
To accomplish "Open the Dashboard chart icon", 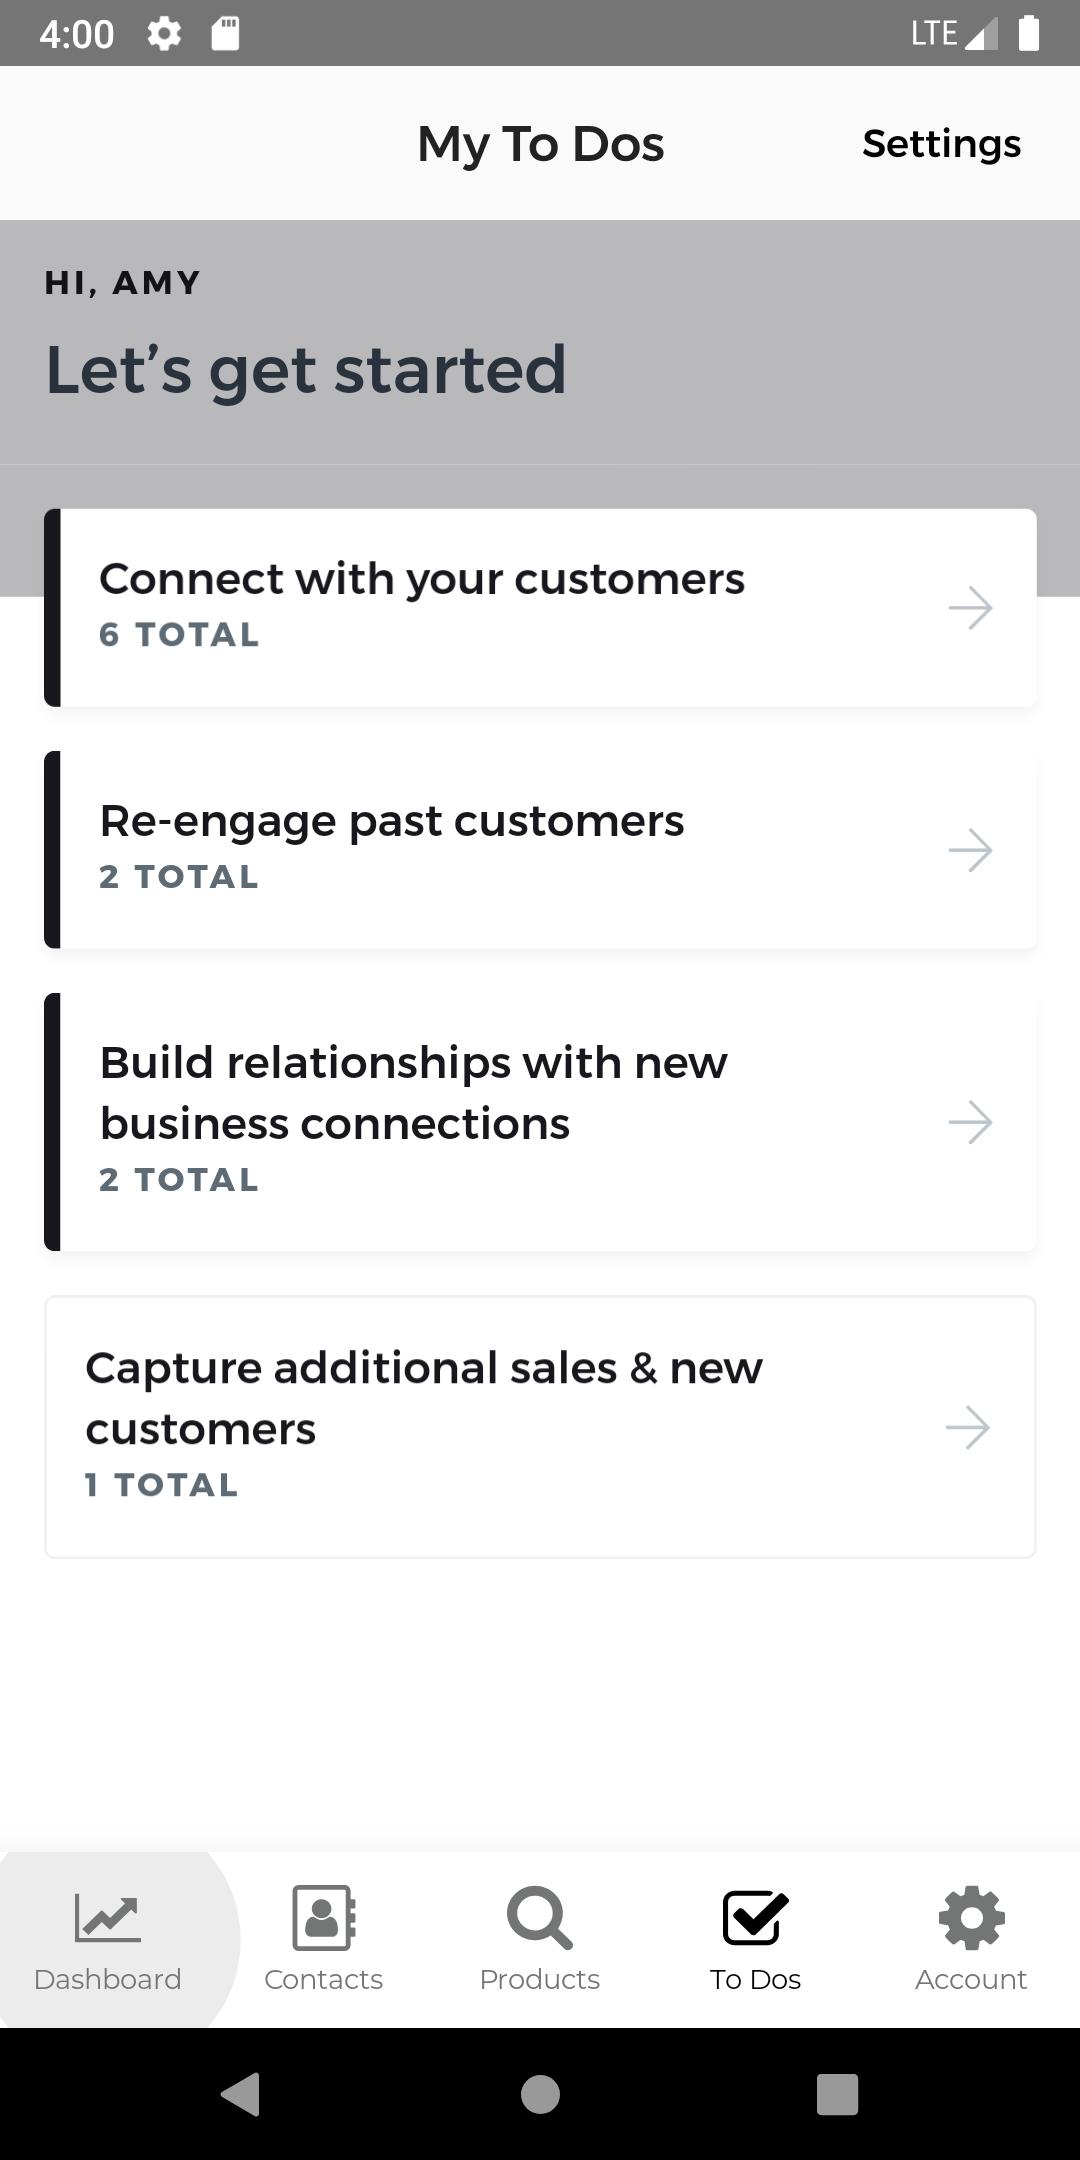I will [107, 1918].
